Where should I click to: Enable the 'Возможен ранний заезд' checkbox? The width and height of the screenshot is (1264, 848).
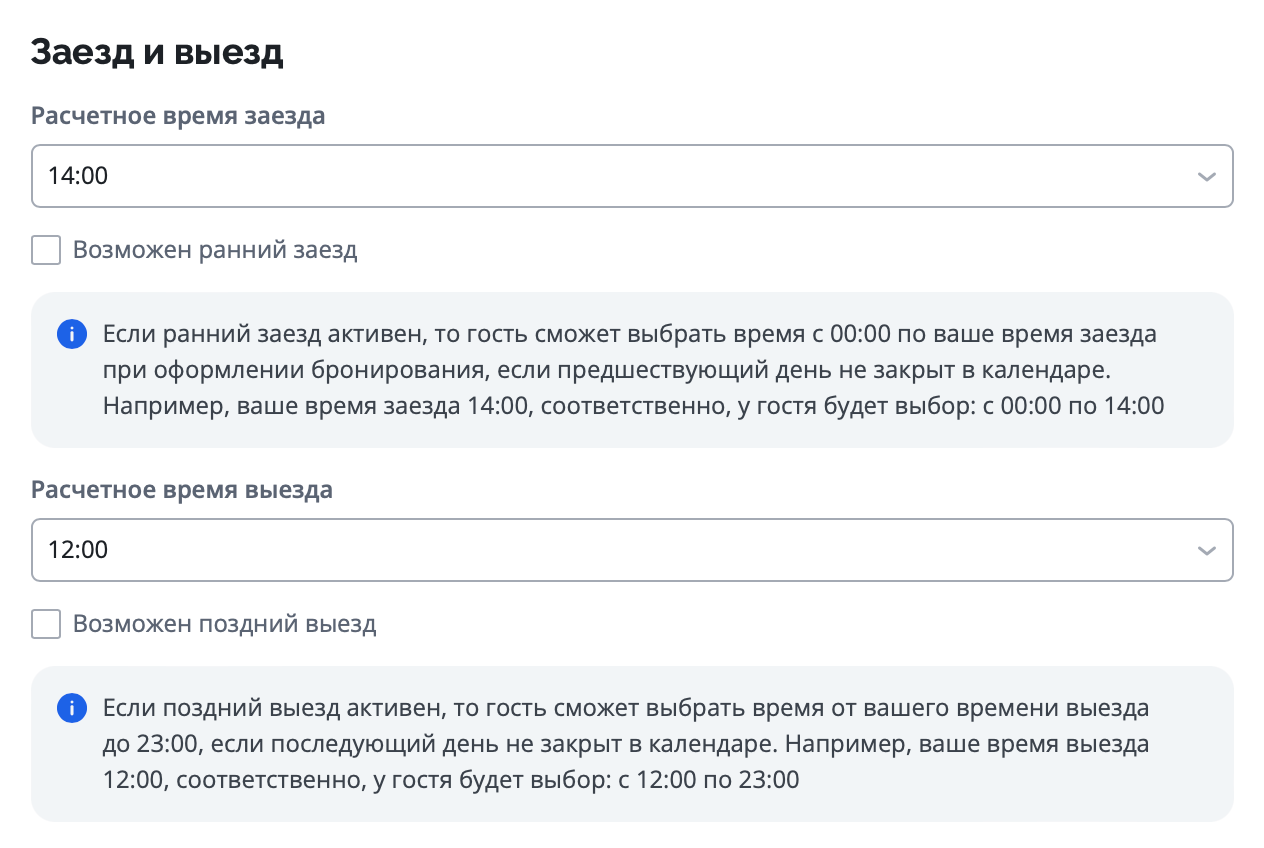(x=46, y=250)
